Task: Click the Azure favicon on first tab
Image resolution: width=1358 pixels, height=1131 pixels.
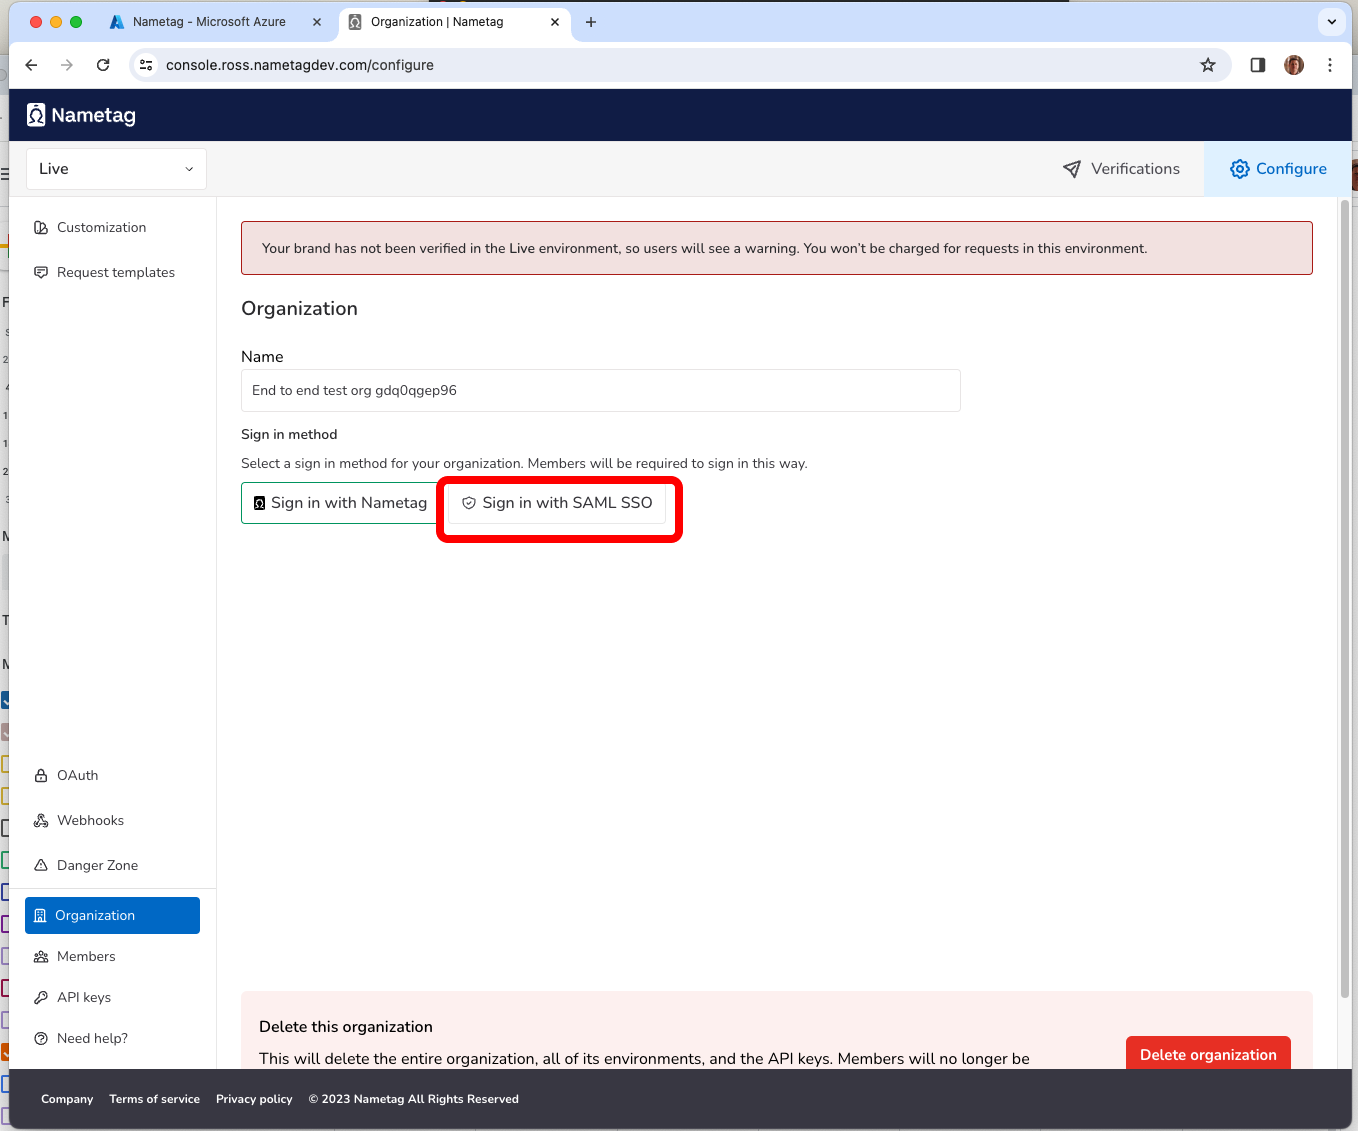Action: coord(117,22)
